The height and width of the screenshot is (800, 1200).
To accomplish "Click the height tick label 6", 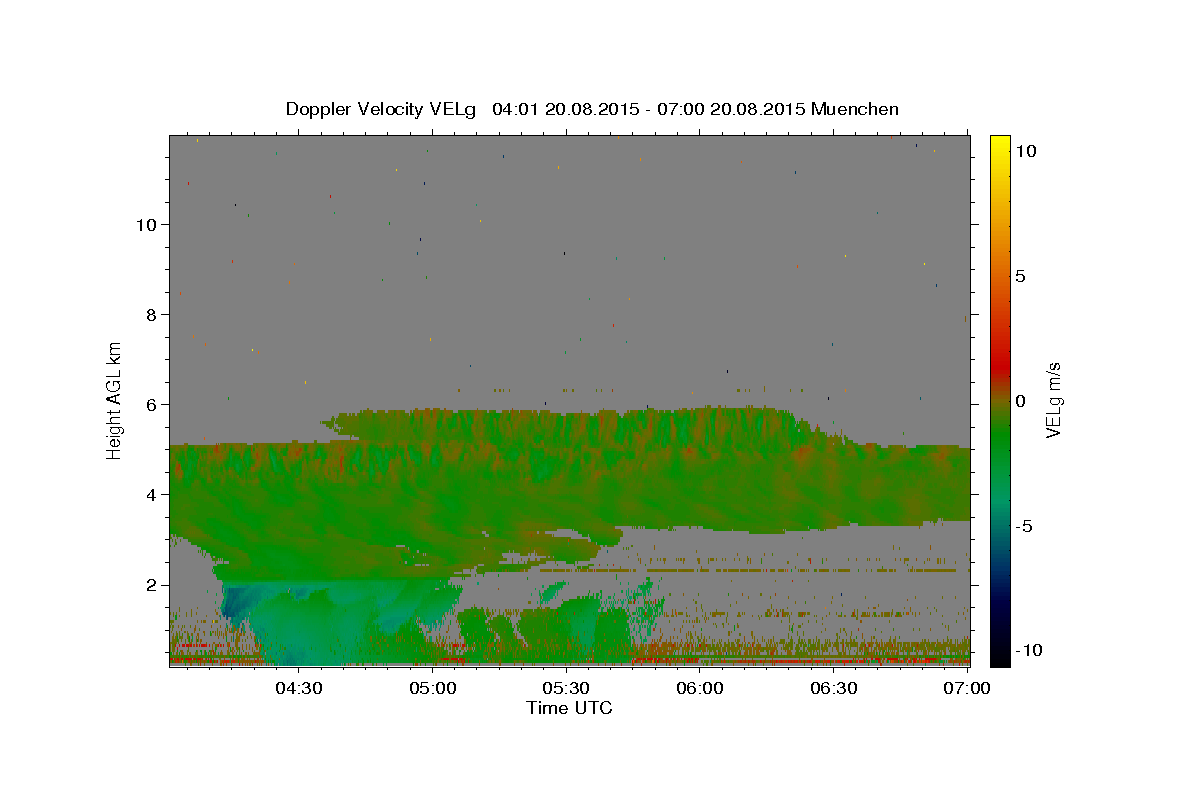I will 152,404.
